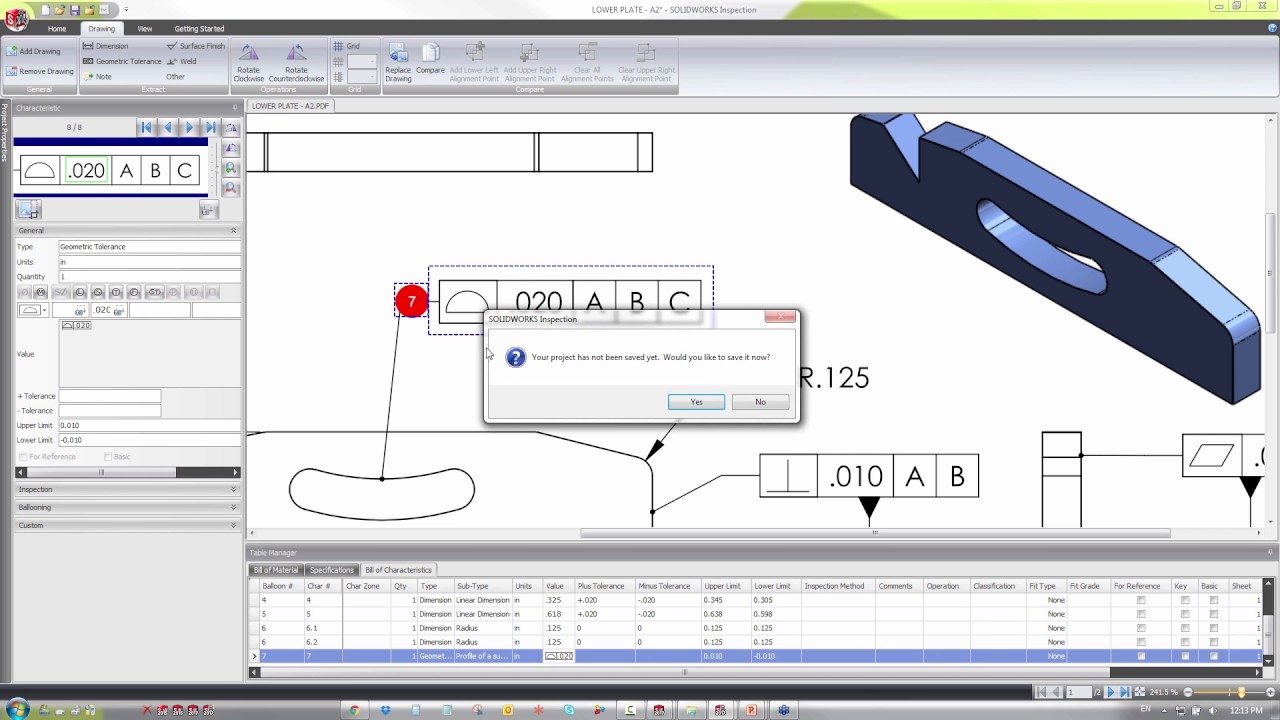The width and height of the screenshot is (1280, 720).
Task: Switch to the Home ribbon tab
Action: (x=56, y=28)
